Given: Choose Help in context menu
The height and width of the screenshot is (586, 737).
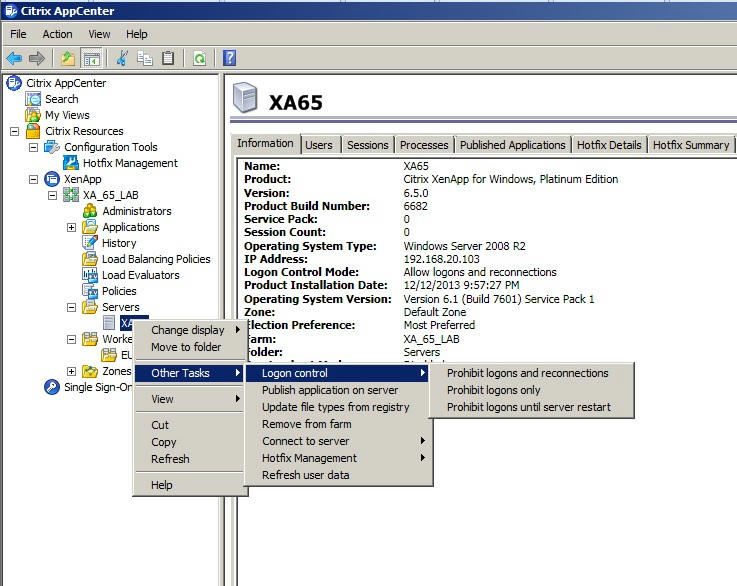Looking at the screenshot, I should 190,485.
